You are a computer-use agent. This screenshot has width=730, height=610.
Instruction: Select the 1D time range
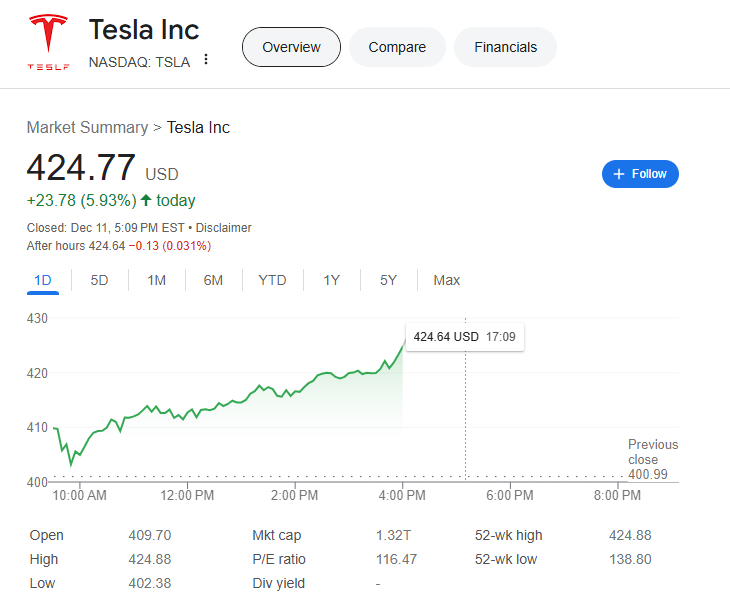43,280
